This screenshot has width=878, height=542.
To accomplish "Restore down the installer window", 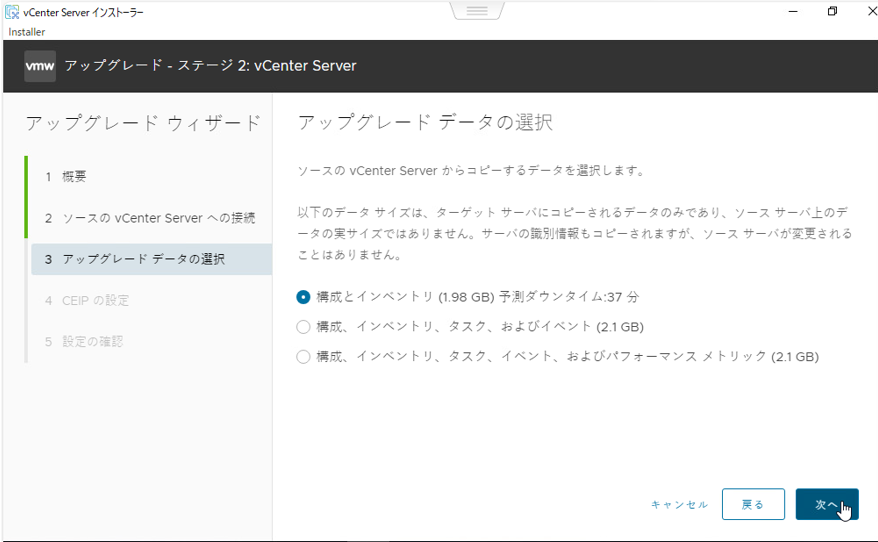I will click(x=832, y=11).
